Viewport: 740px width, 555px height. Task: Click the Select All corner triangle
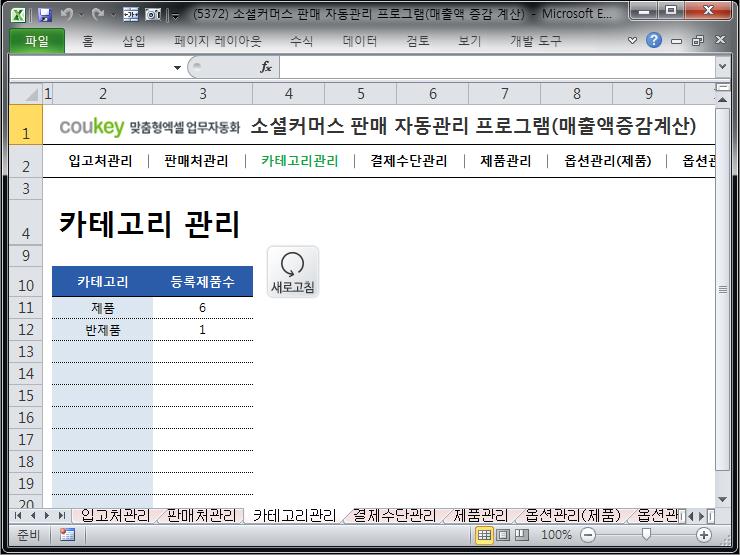coord(26,93)
